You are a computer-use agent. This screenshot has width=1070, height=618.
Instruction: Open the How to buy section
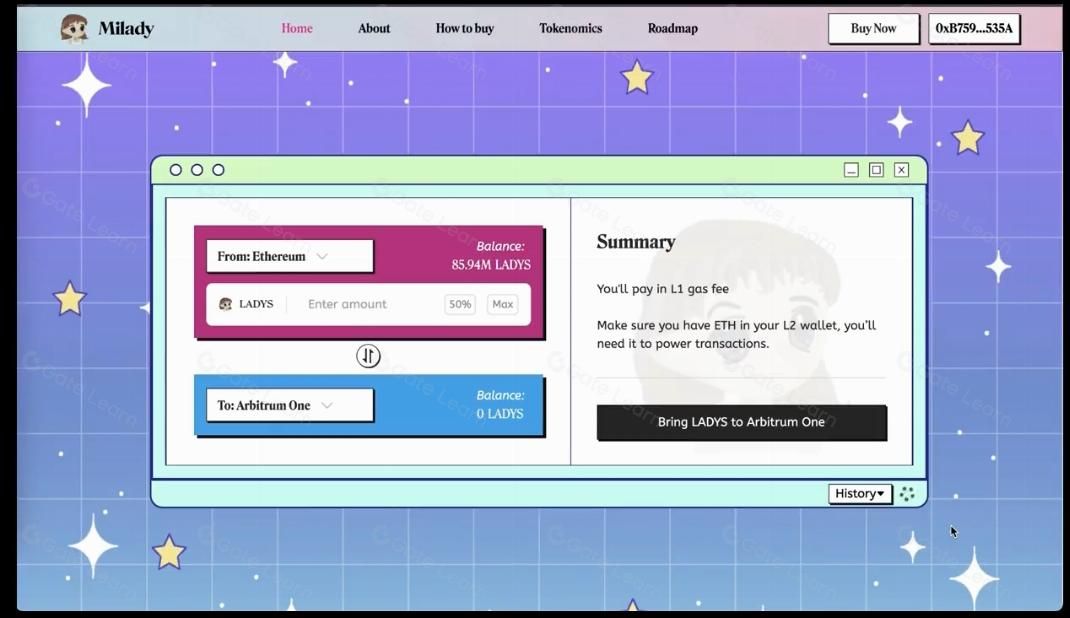tap(465, 29)
